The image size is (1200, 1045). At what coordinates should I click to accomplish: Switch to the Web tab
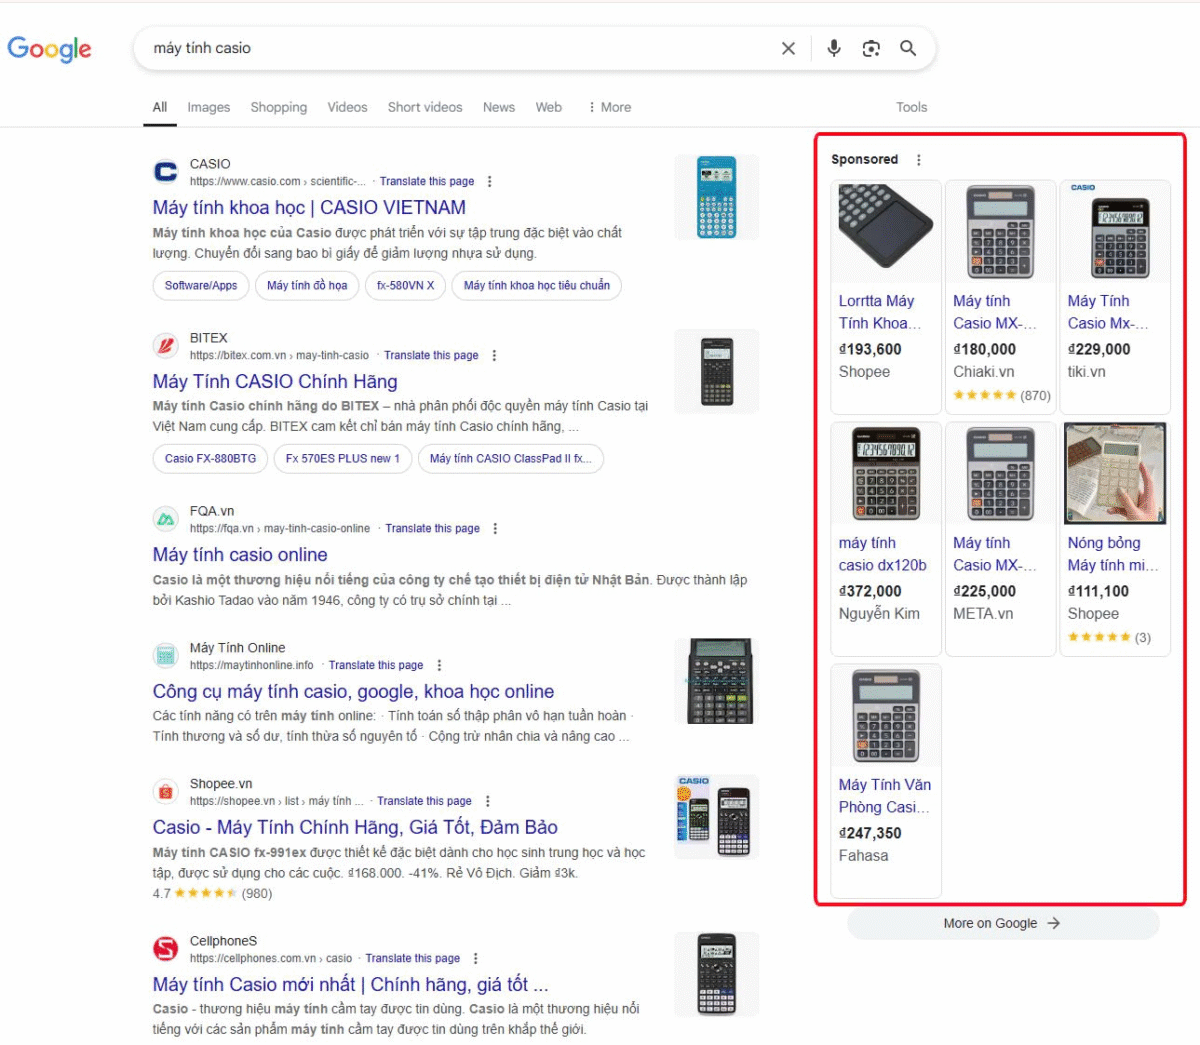549,107
